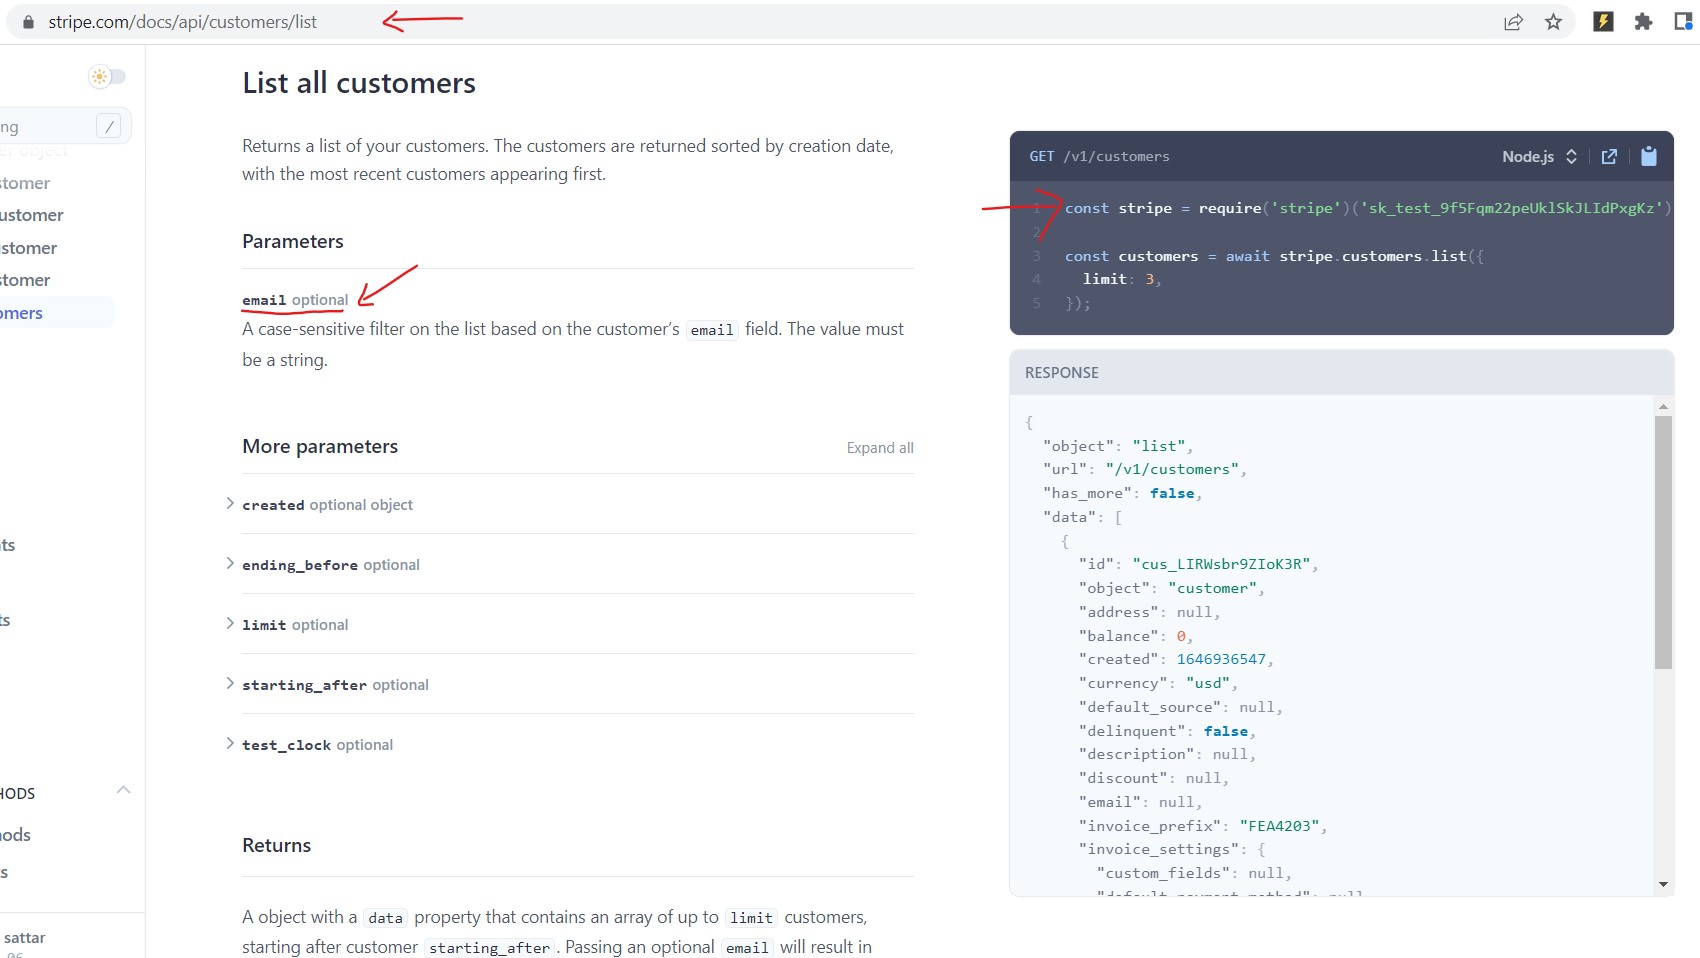1700x958 pixels.
Task: Open the lightning bolt extension icon
Action: click(x=1603, y=21)
